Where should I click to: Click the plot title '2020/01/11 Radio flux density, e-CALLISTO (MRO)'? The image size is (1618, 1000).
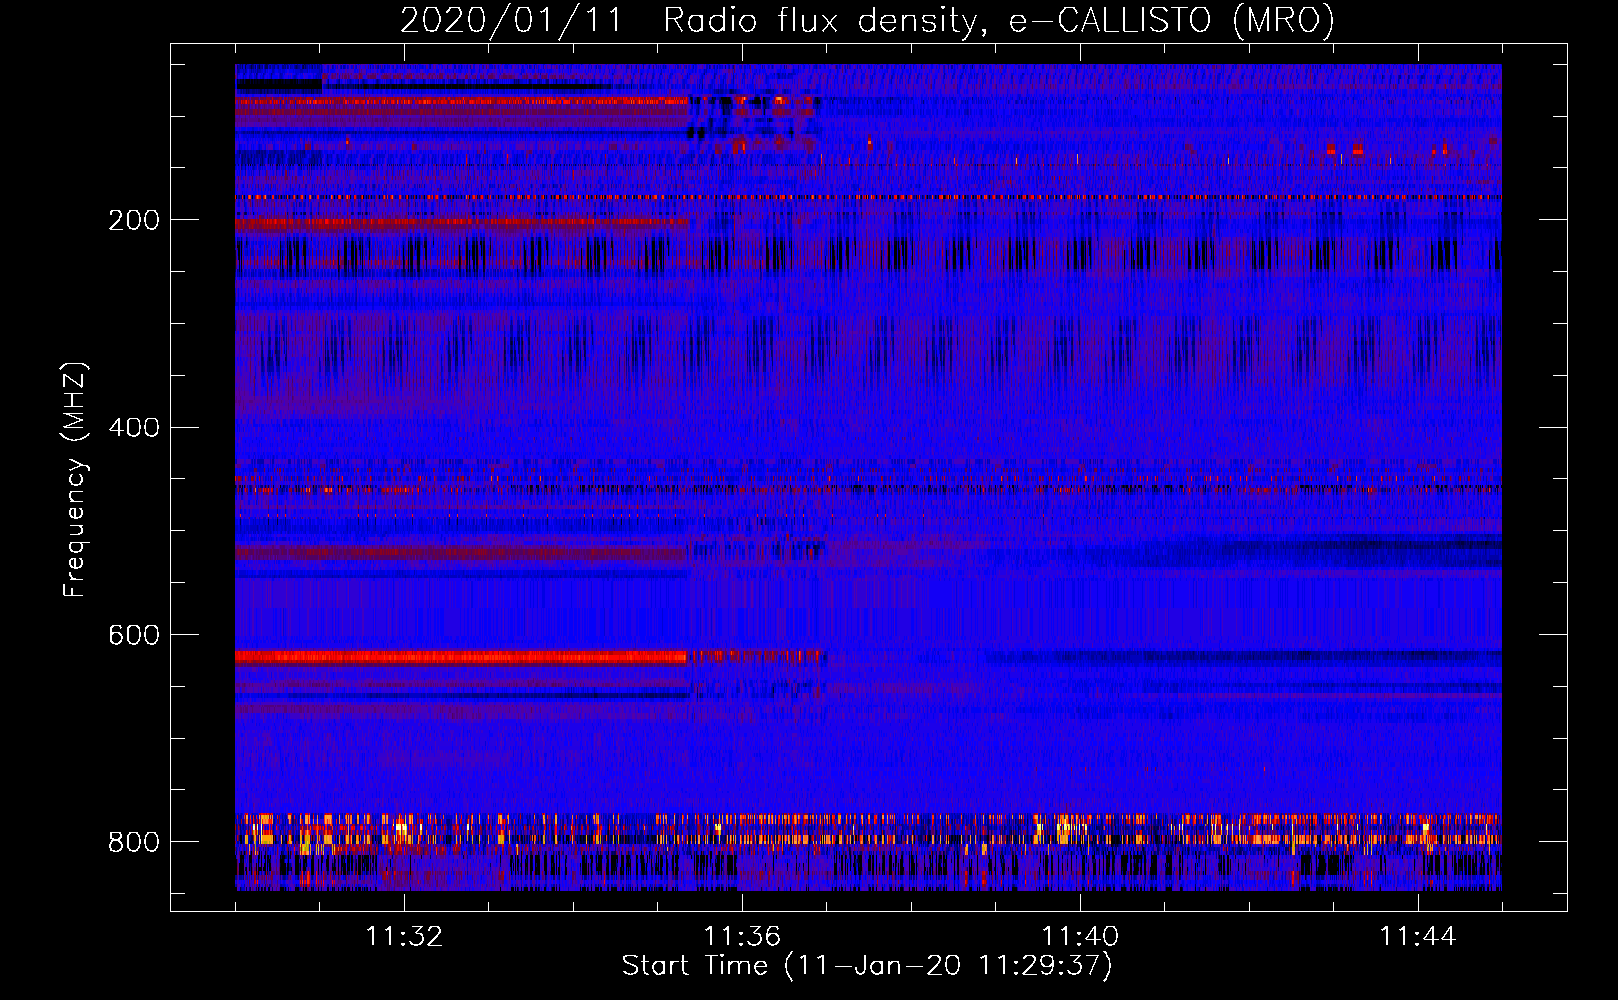click(x=867, y=20)
